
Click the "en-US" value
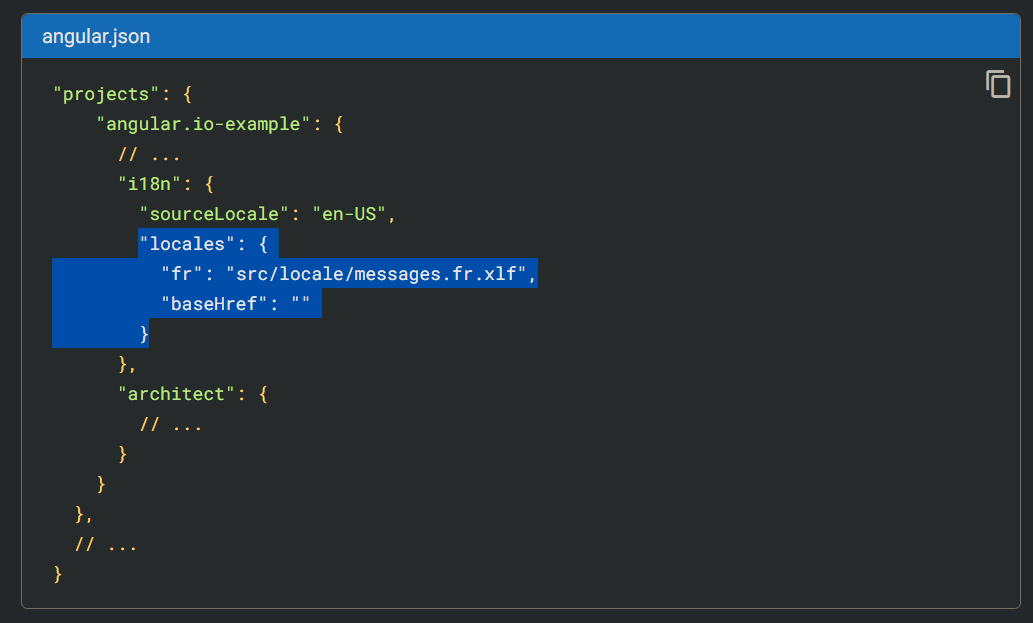(x=349, y=214)
